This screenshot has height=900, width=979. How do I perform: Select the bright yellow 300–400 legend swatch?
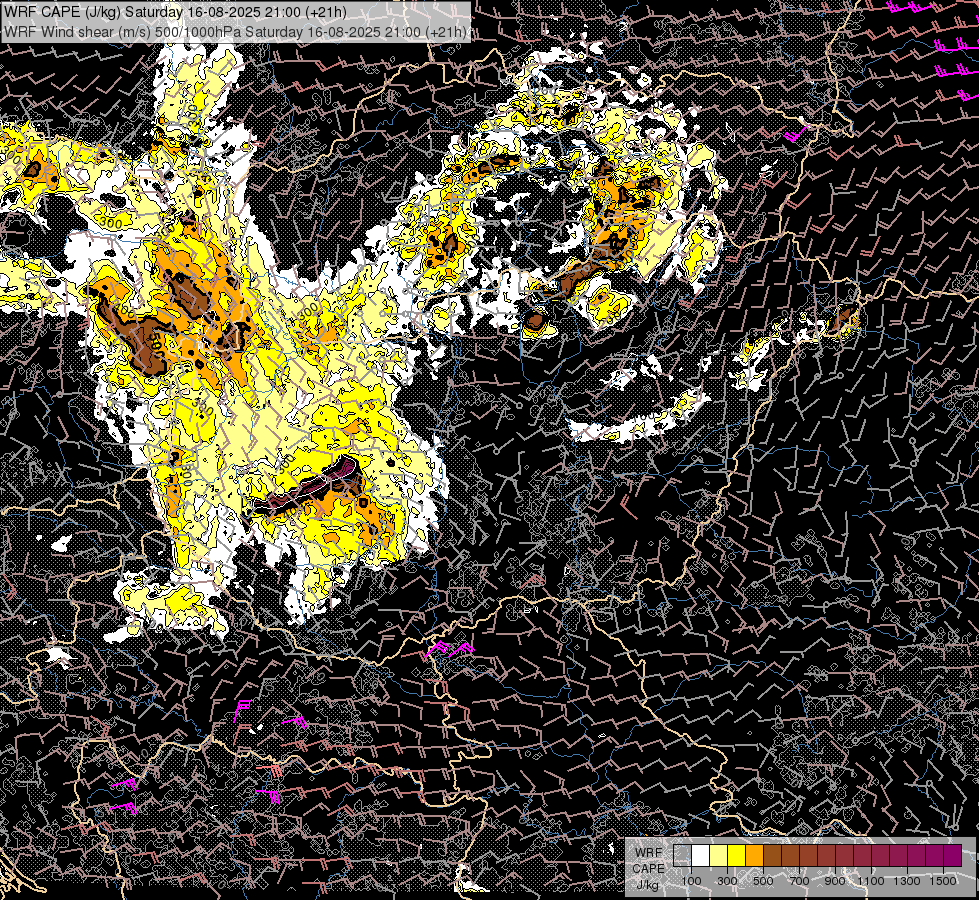click(x=737, y=855)
